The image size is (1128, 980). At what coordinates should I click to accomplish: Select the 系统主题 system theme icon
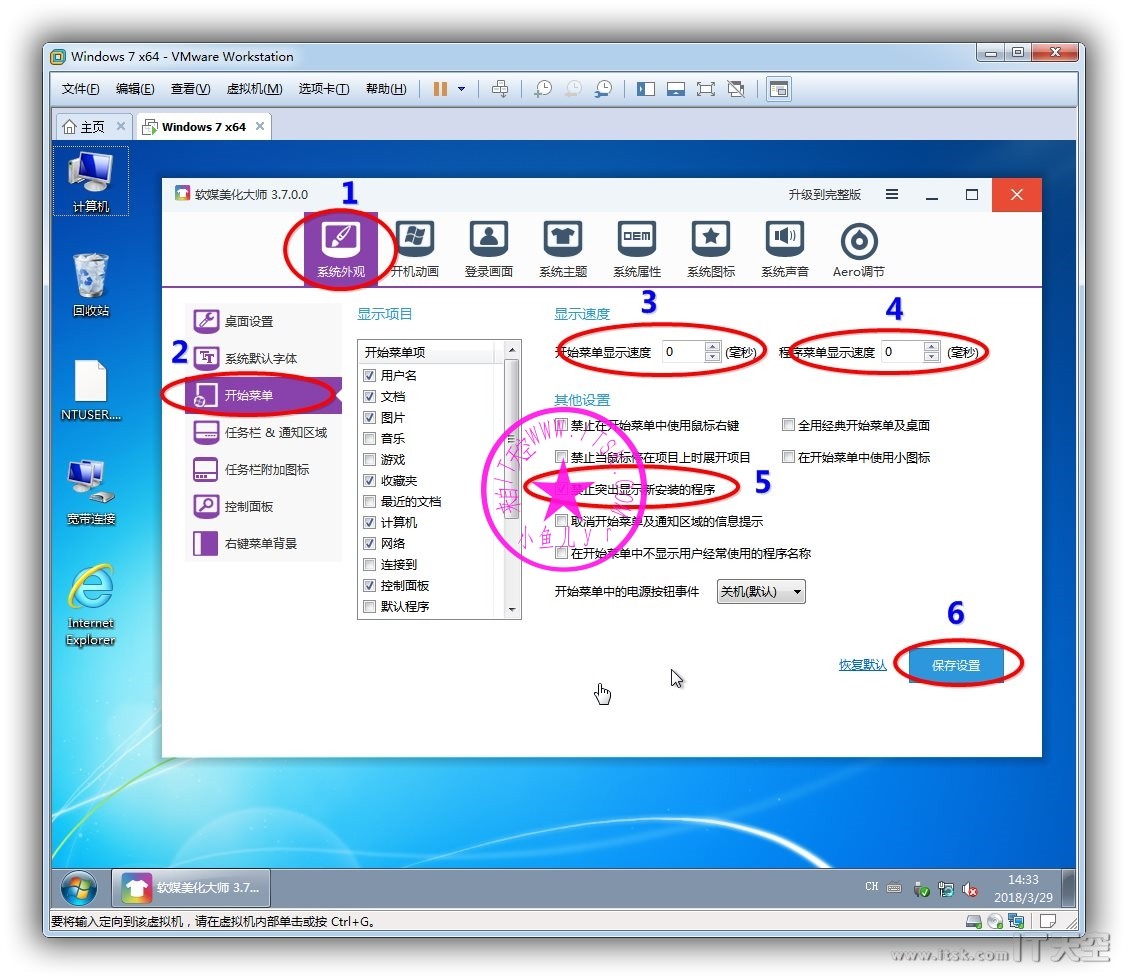562,248
